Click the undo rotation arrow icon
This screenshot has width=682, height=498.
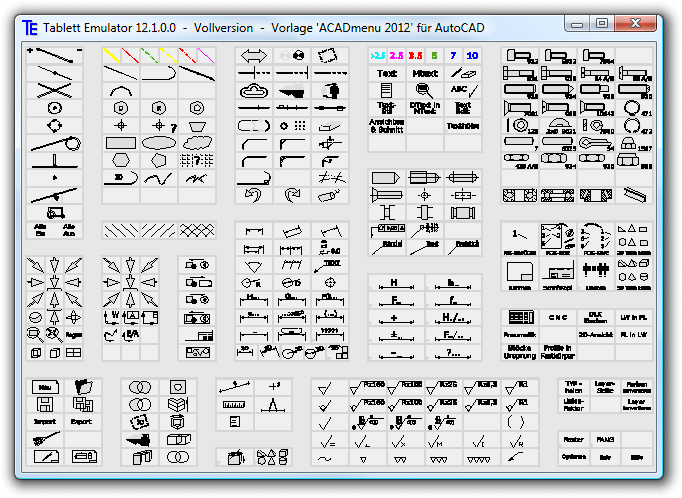click(254, 195)
